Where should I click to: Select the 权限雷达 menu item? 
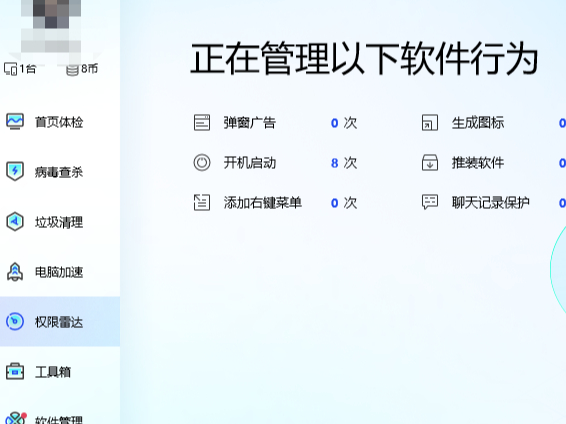(x=60, y=322)
